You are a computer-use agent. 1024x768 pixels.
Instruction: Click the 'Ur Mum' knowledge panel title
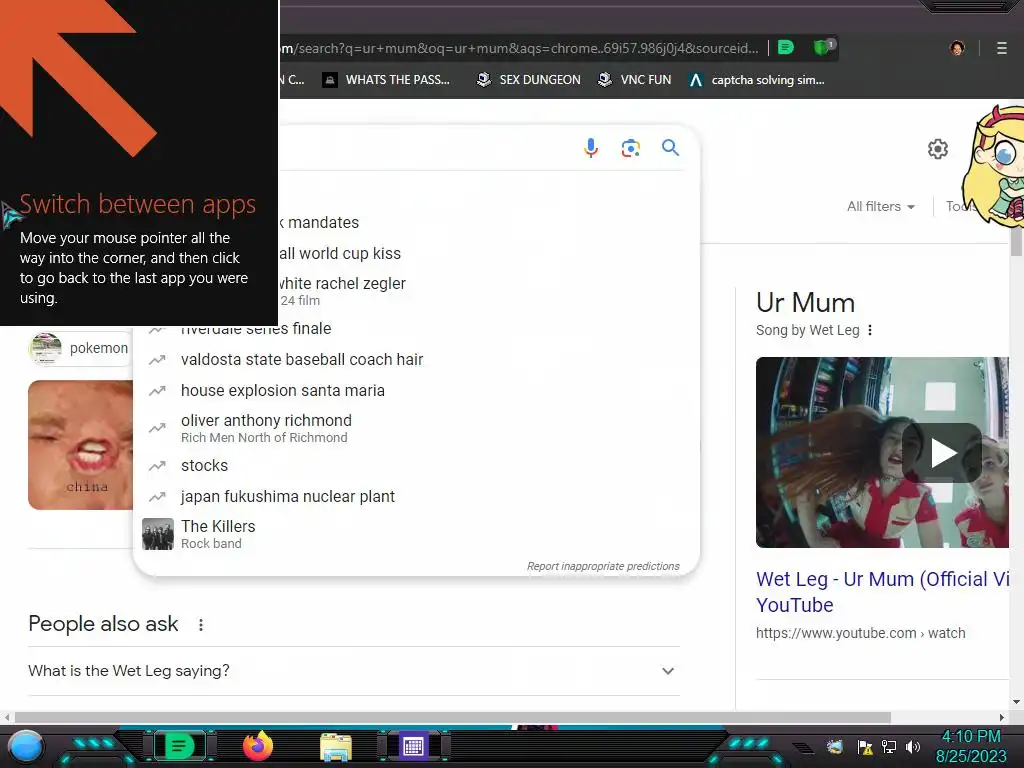[x=806, y=303]
